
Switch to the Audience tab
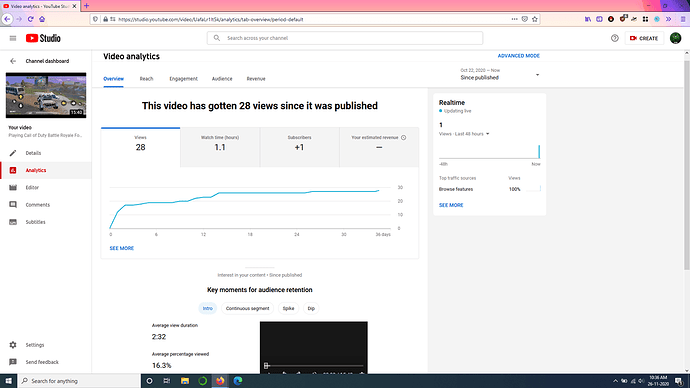[222, 79]
